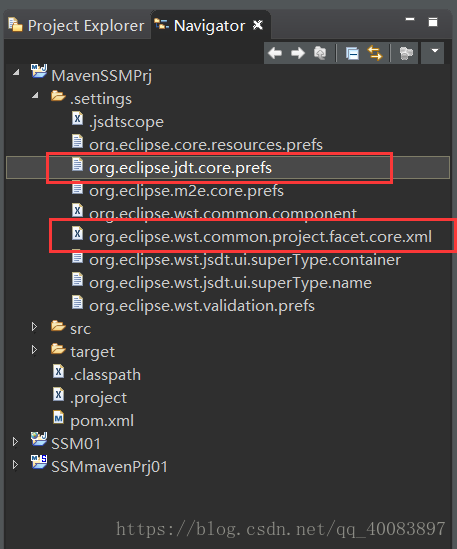The width and height of the screenshot is (457, 549).
Task: Click the SSM01 project icon
Action: click(39, 439)
